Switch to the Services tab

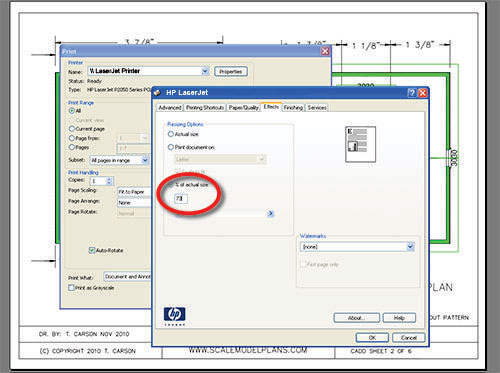coord(317,108)
